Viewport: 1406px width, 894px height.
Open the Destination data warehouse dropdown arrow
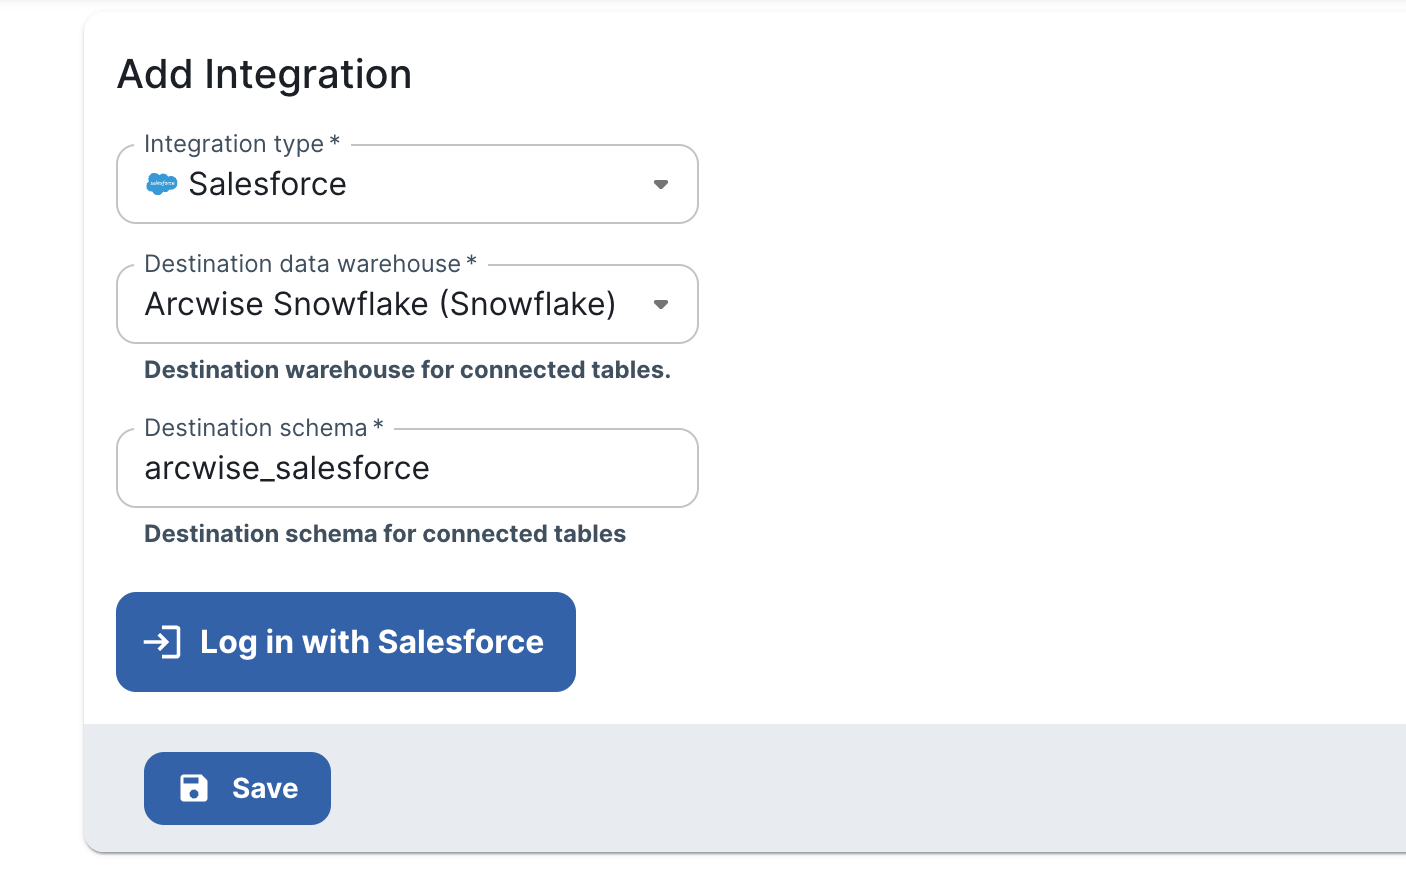(x=660, y=304)
